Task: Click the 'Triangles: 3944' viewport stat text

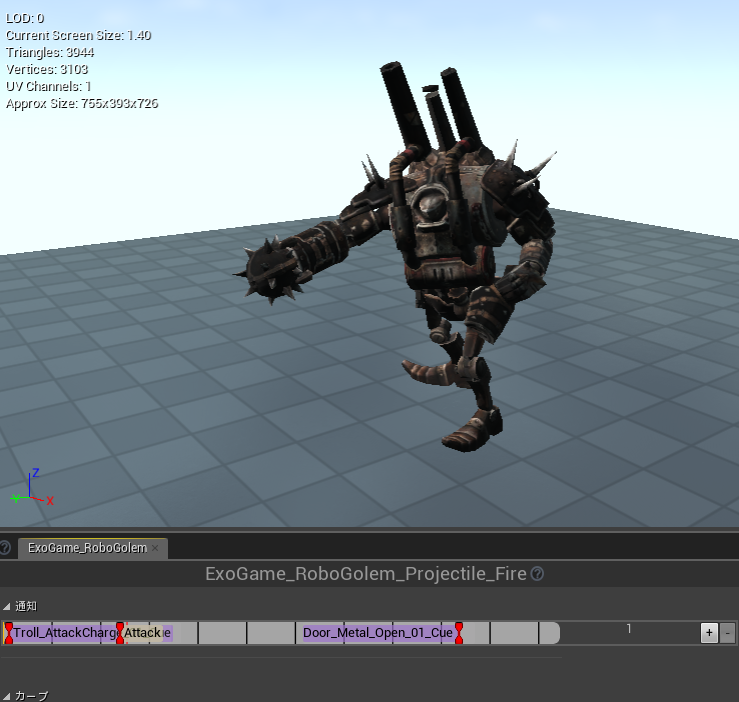Action: click(50, 52)
